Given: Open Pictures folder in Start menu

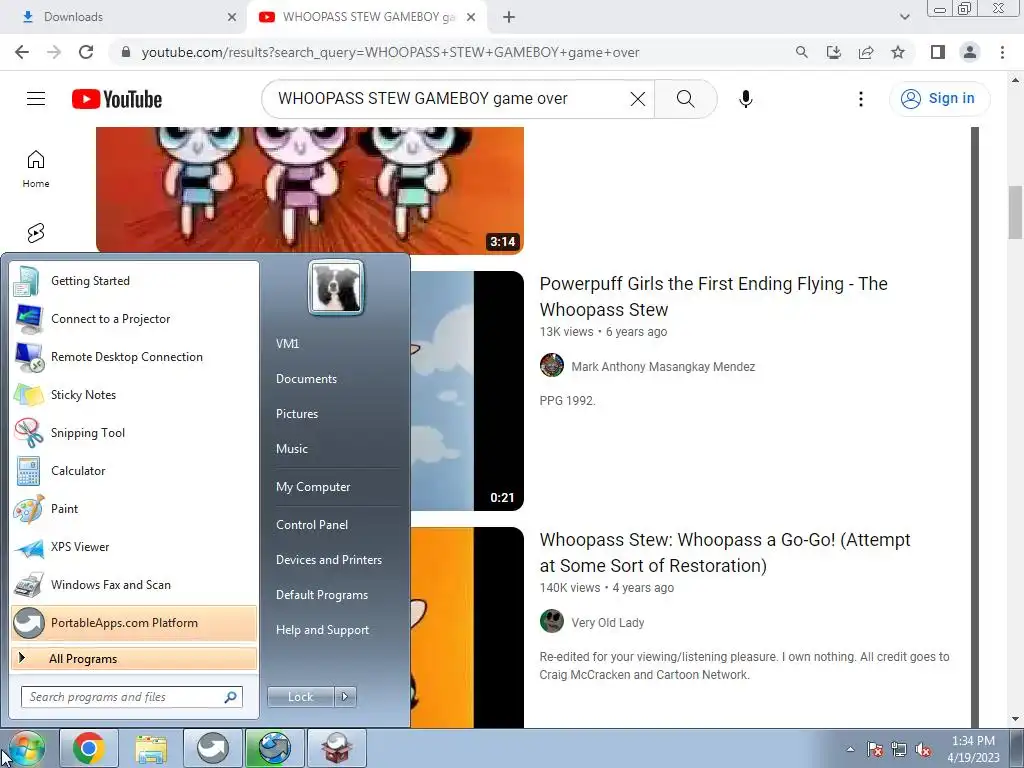Looking at the screenshot, I should (x=297, y=413).
